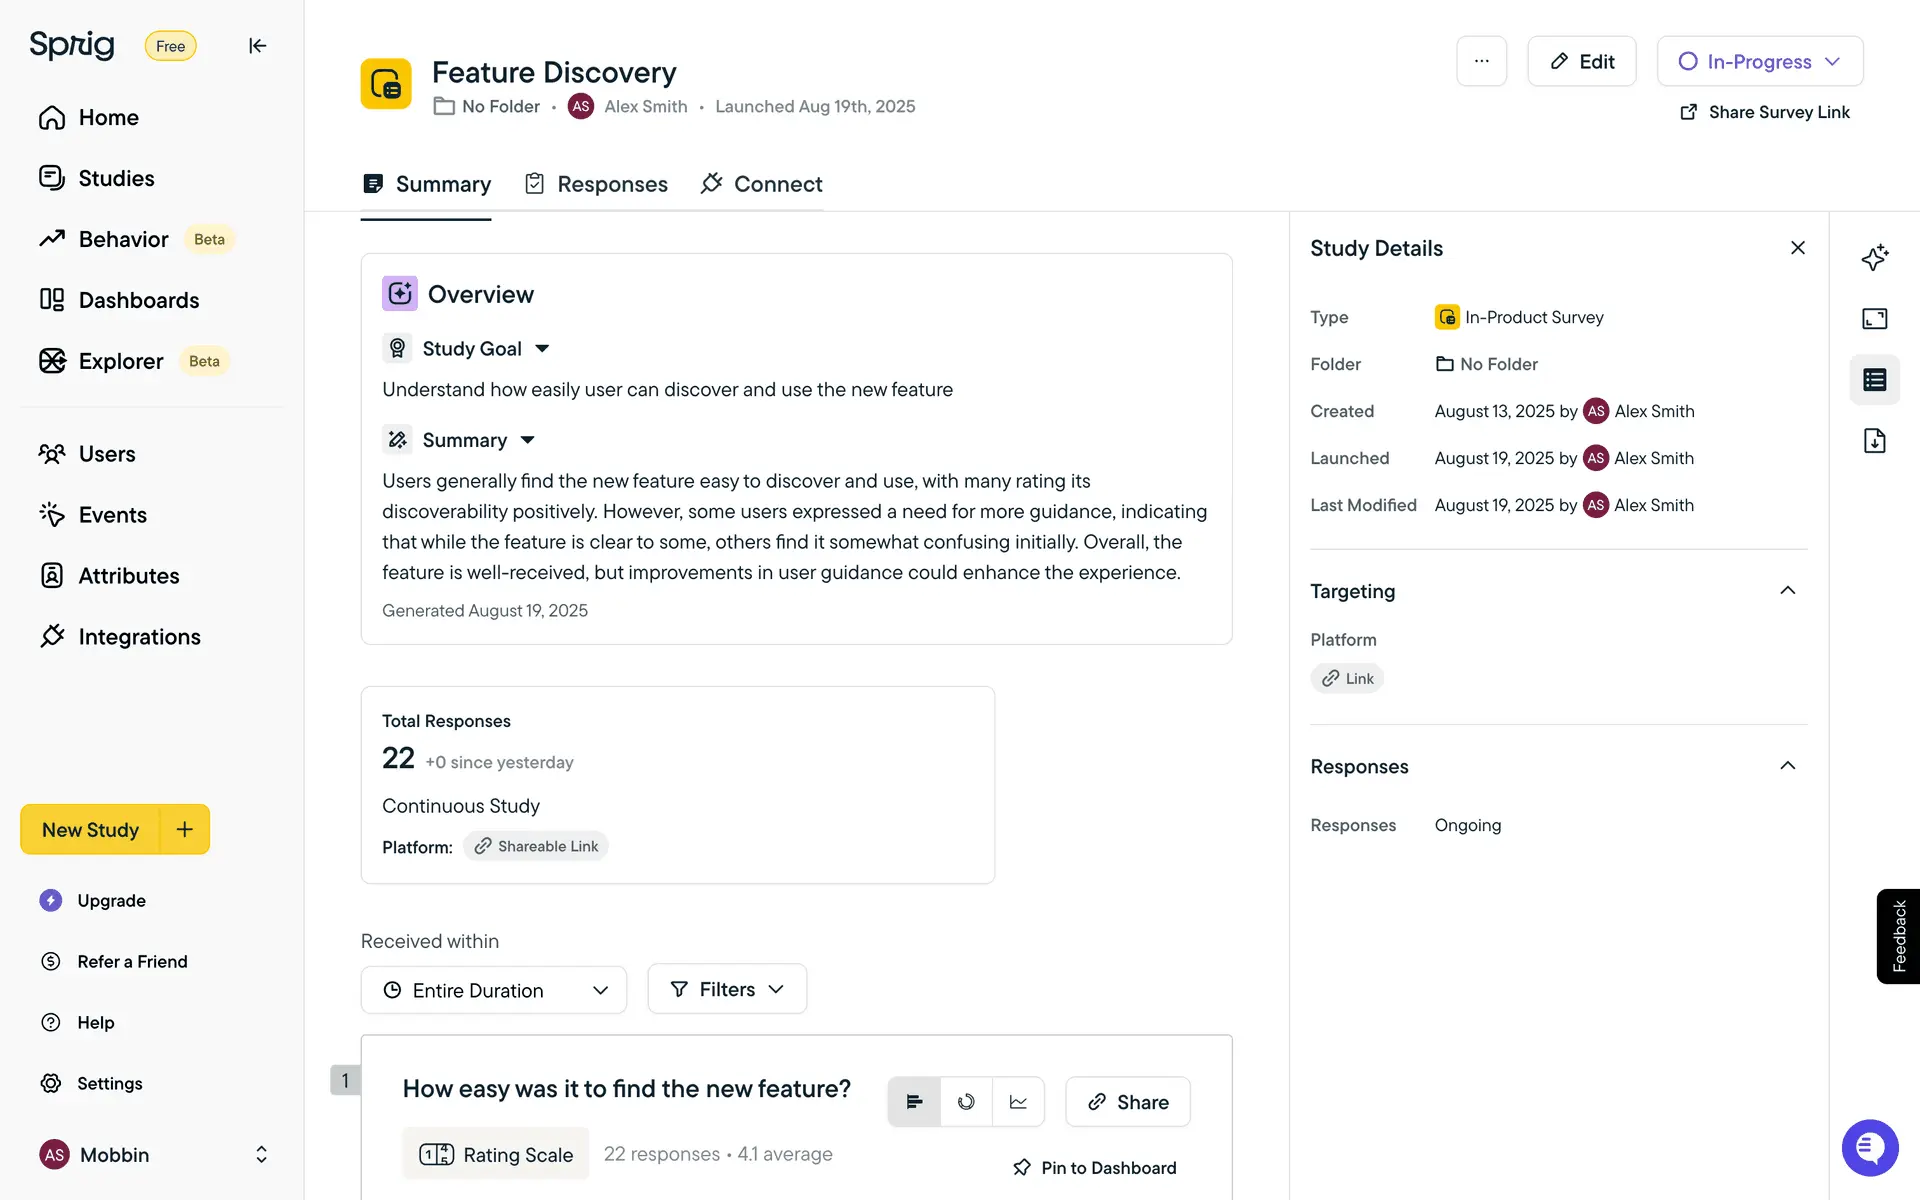Screen dimensions: 1920x1200
Task: Collapse the left sidebar with arrow icon
Action: [x=257, y=46]
